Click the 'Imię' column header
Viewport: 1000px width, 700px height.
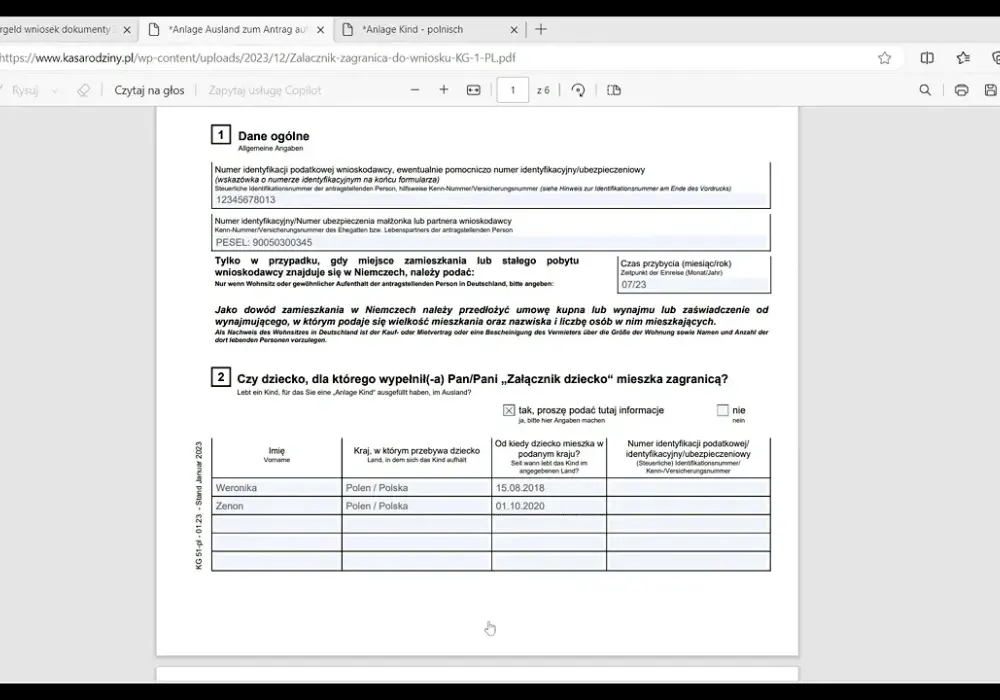pos(277,450)
